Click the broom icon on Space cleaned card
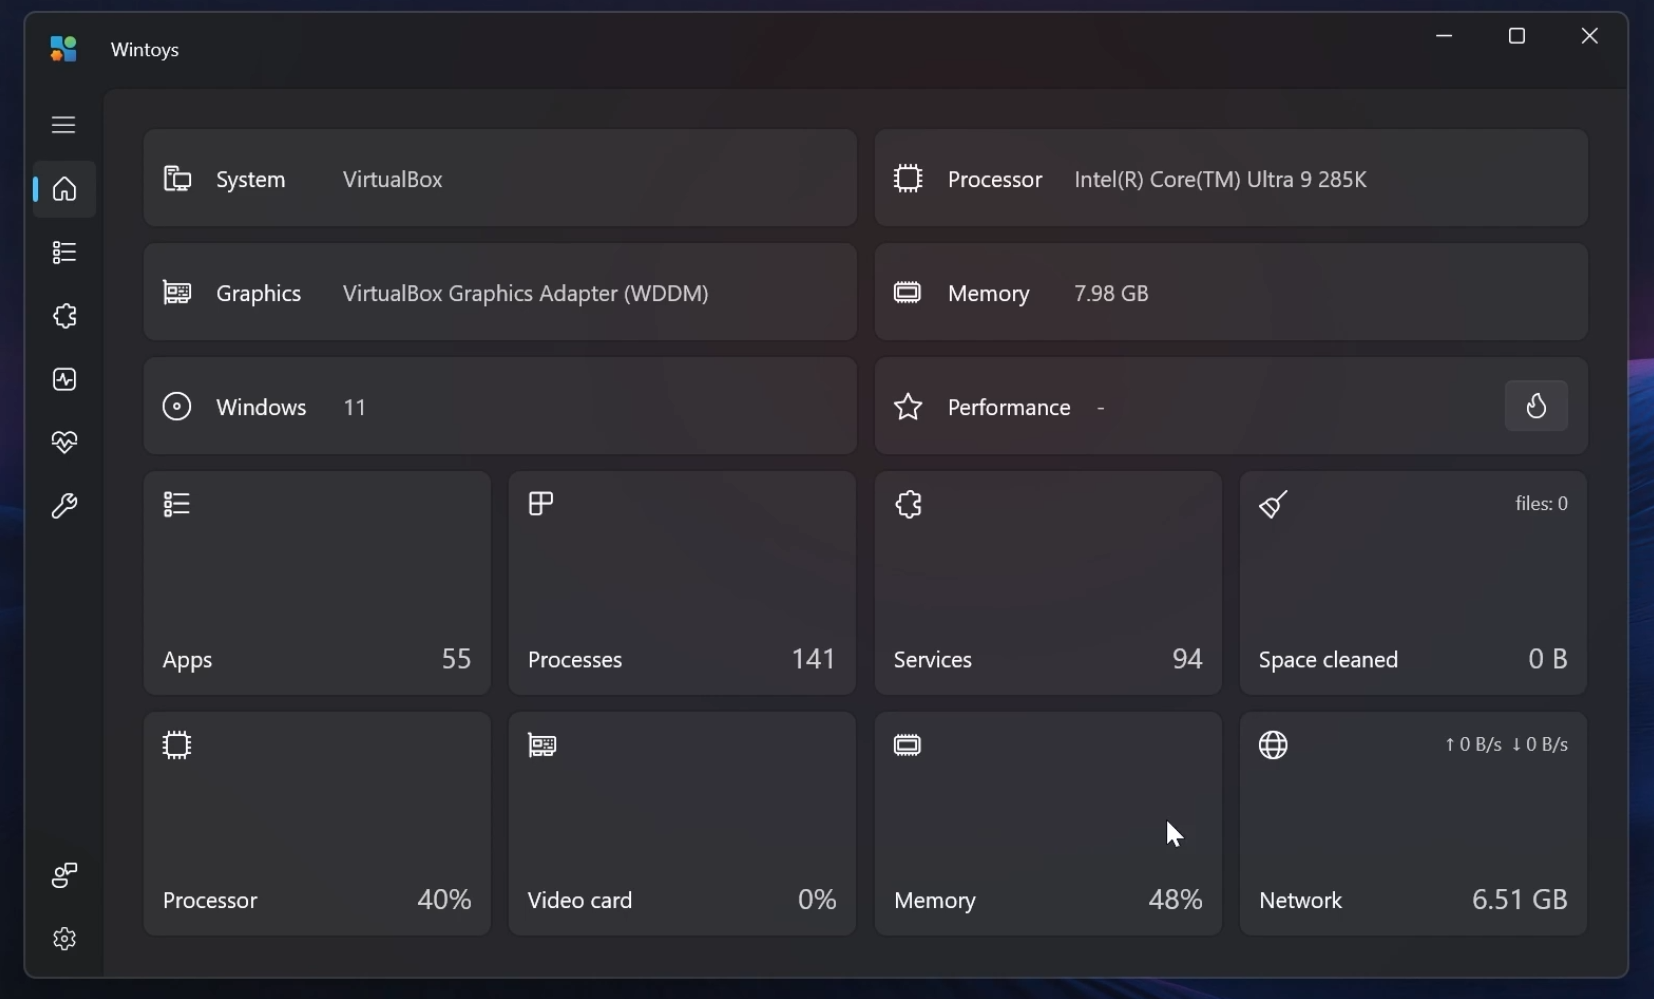The image size is (1654, 999). 1274,504
